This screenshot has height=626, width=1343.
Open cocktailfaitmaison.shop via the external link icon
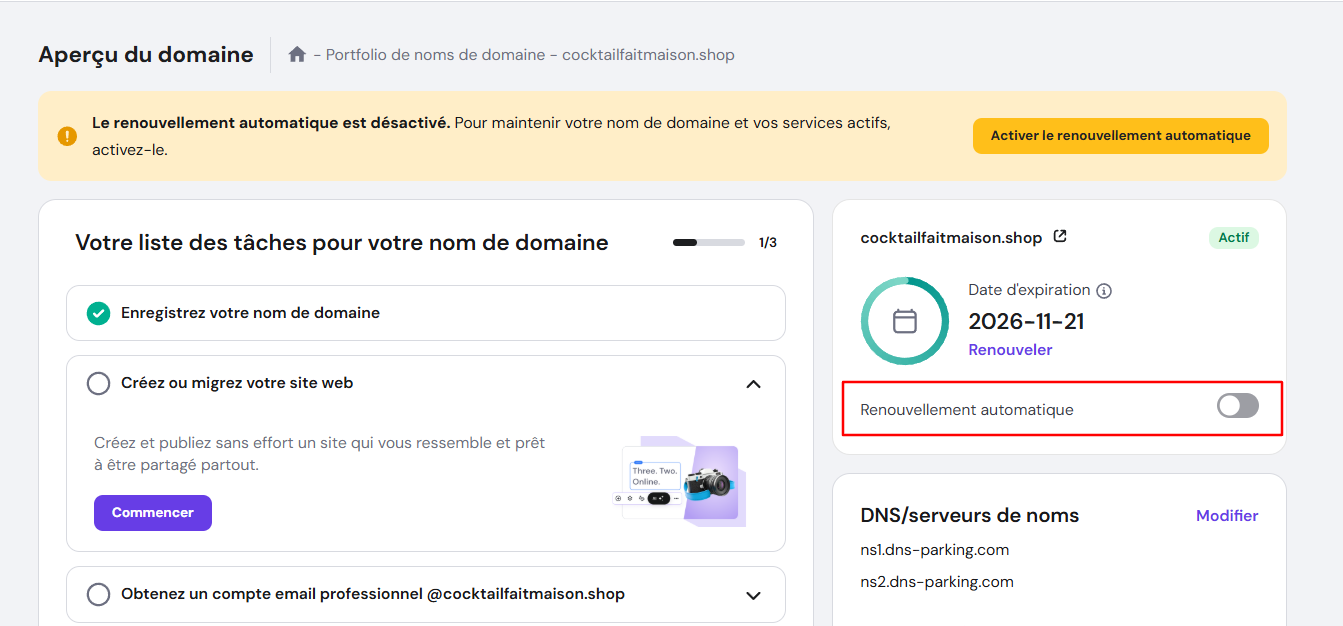[x=1060, y=236]
